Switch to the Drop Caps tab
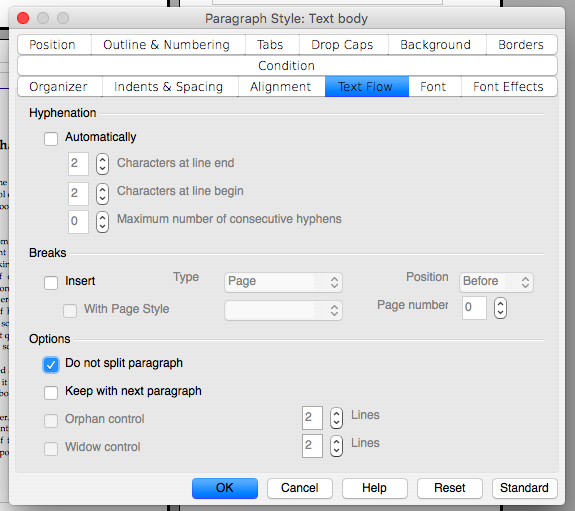 tap(342, 45)
